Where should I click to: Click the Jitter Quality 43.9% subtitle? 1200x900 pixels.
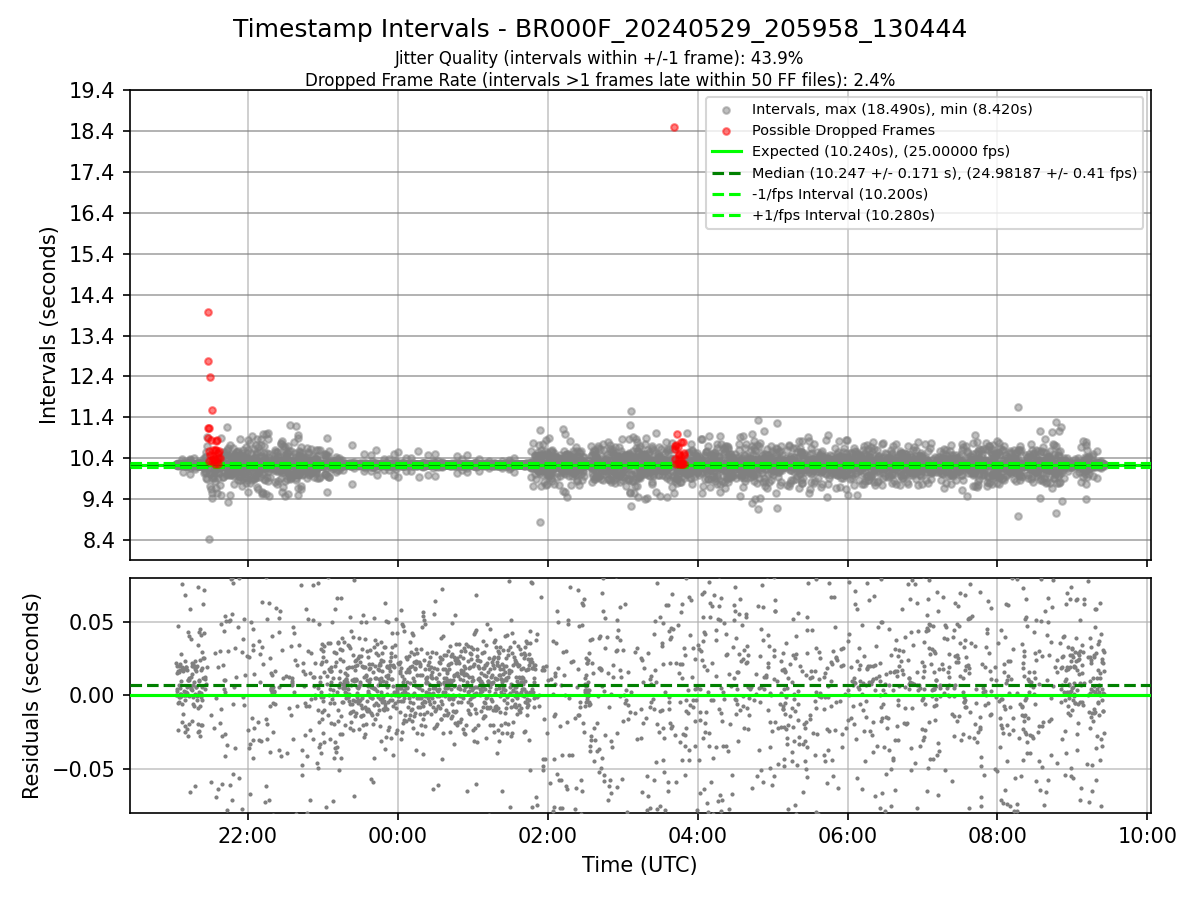599,58
